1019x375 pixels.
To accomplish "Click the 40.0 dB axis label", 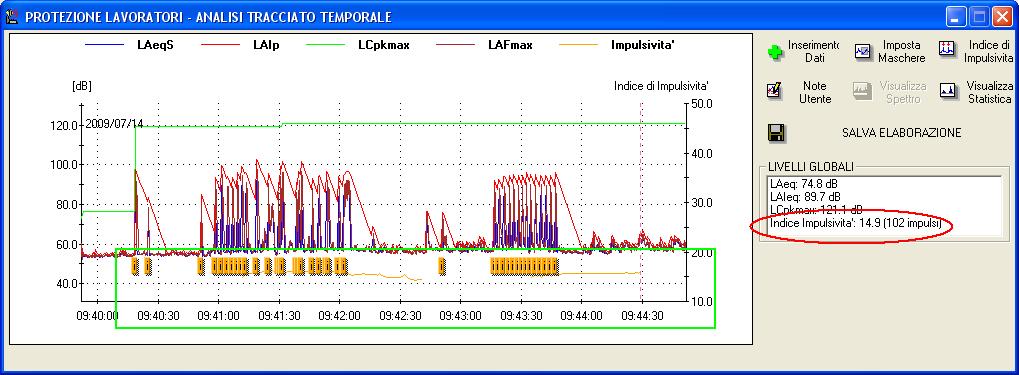I will point(66,284).
